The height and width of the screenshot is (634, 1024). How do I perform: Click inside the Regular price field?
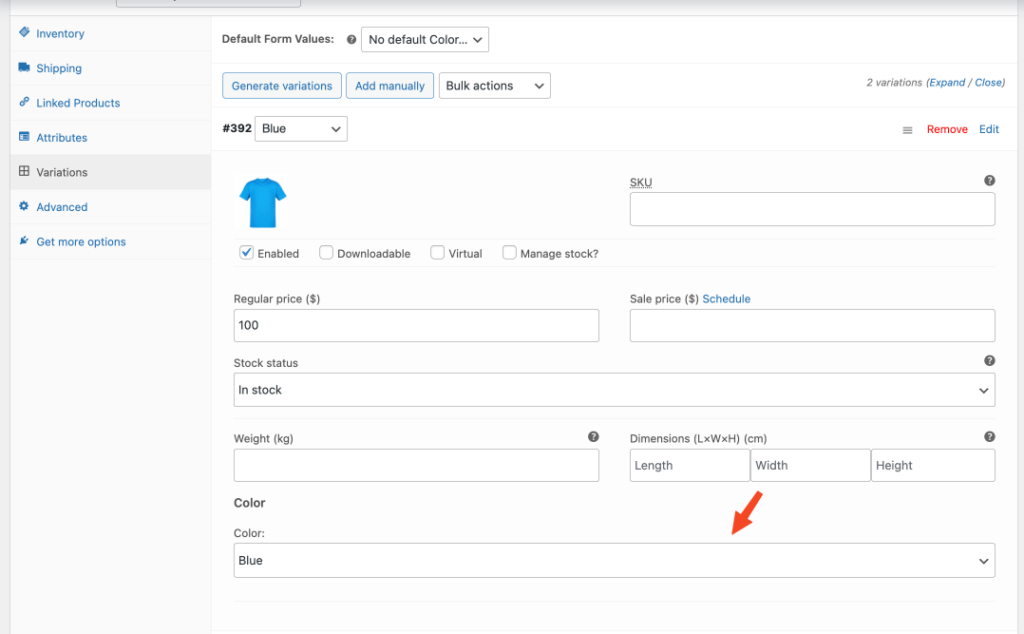coord(416,325)
